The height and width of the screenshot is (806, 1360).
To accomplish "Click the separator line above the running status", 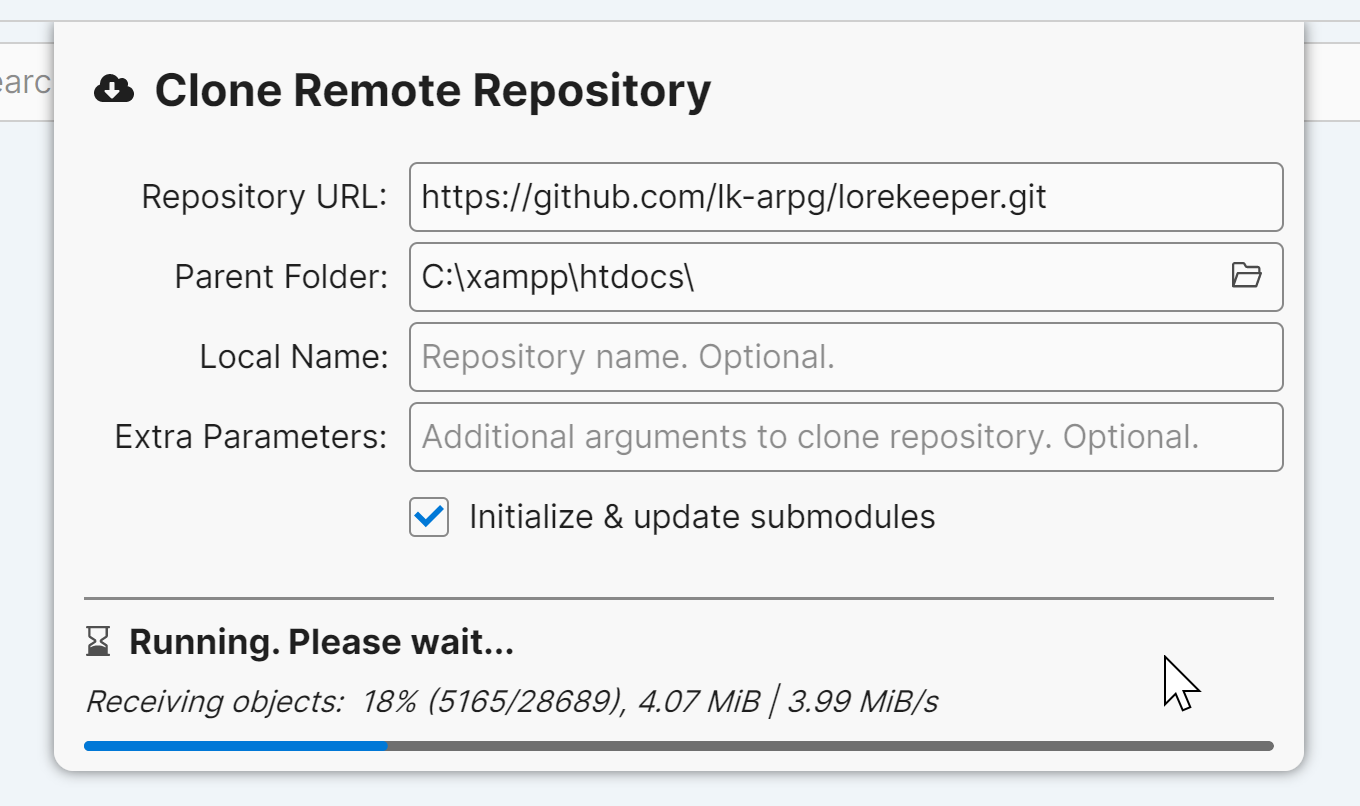I will coord(678,598).
